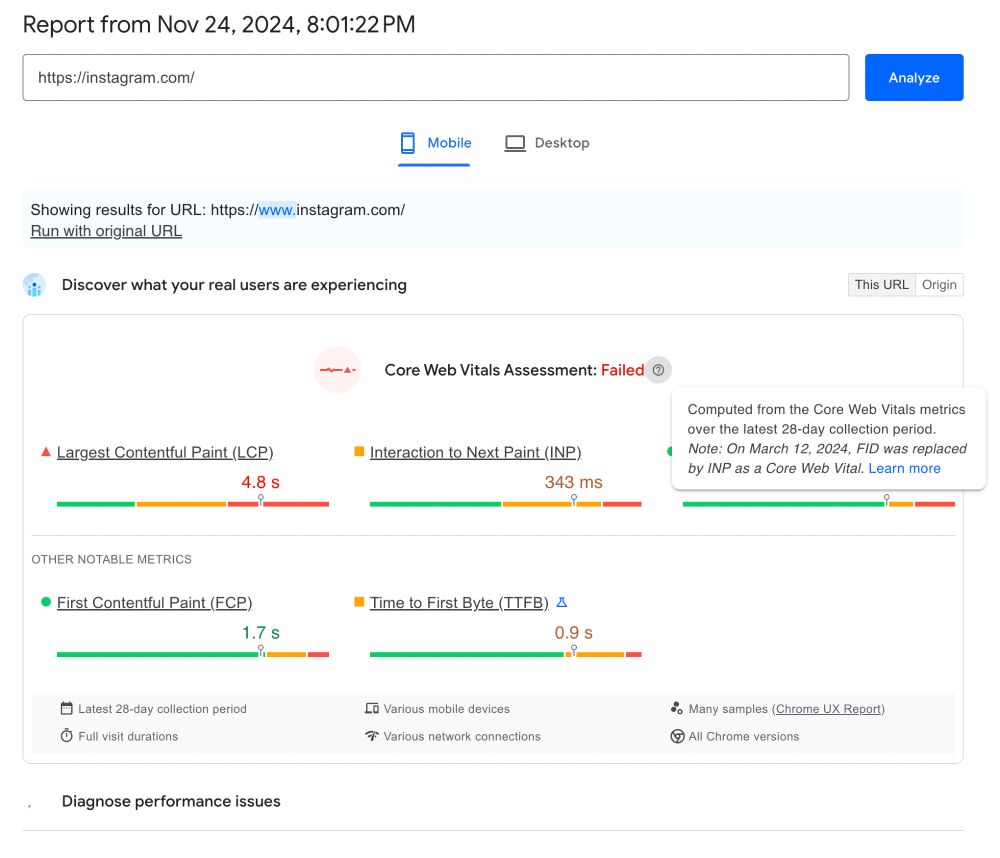Click the mobile devices icon
Viewport: 1000px width, 858px height.
point(372,708)
